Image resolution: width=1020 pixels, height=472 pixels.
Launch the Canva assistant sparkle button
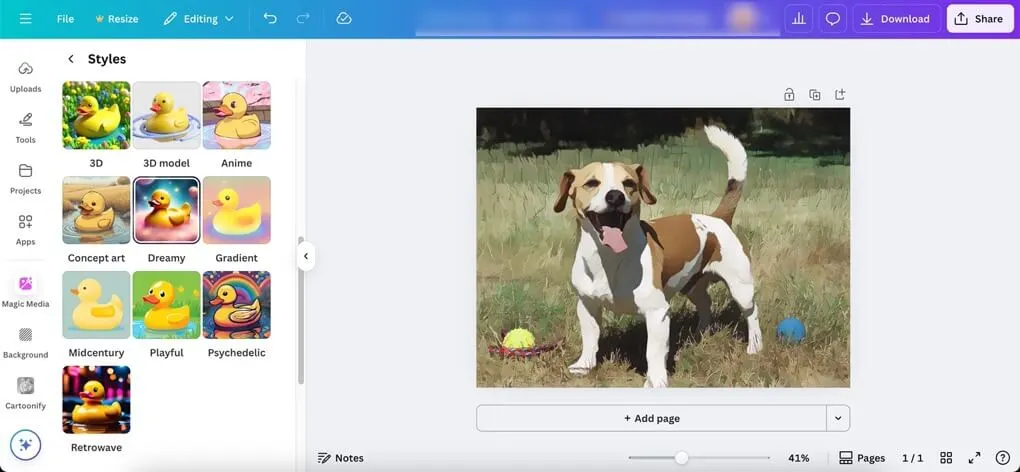[x=25, y=445]
